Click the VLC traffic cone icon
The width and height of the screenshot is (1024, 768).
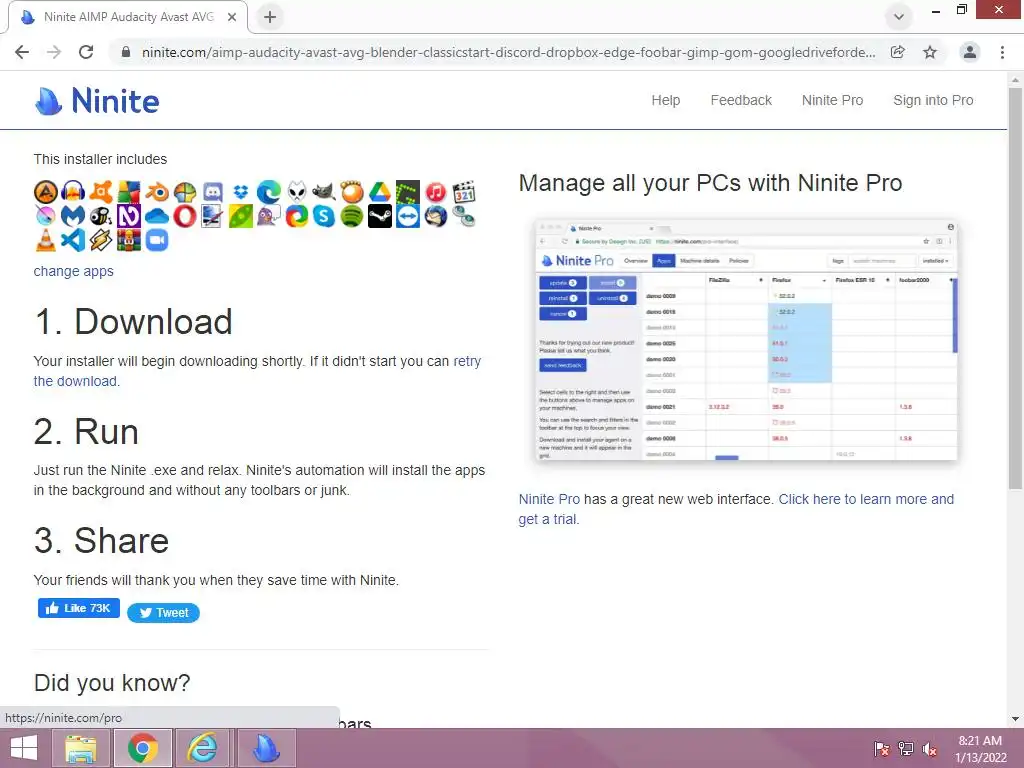[x=46, y=240]
